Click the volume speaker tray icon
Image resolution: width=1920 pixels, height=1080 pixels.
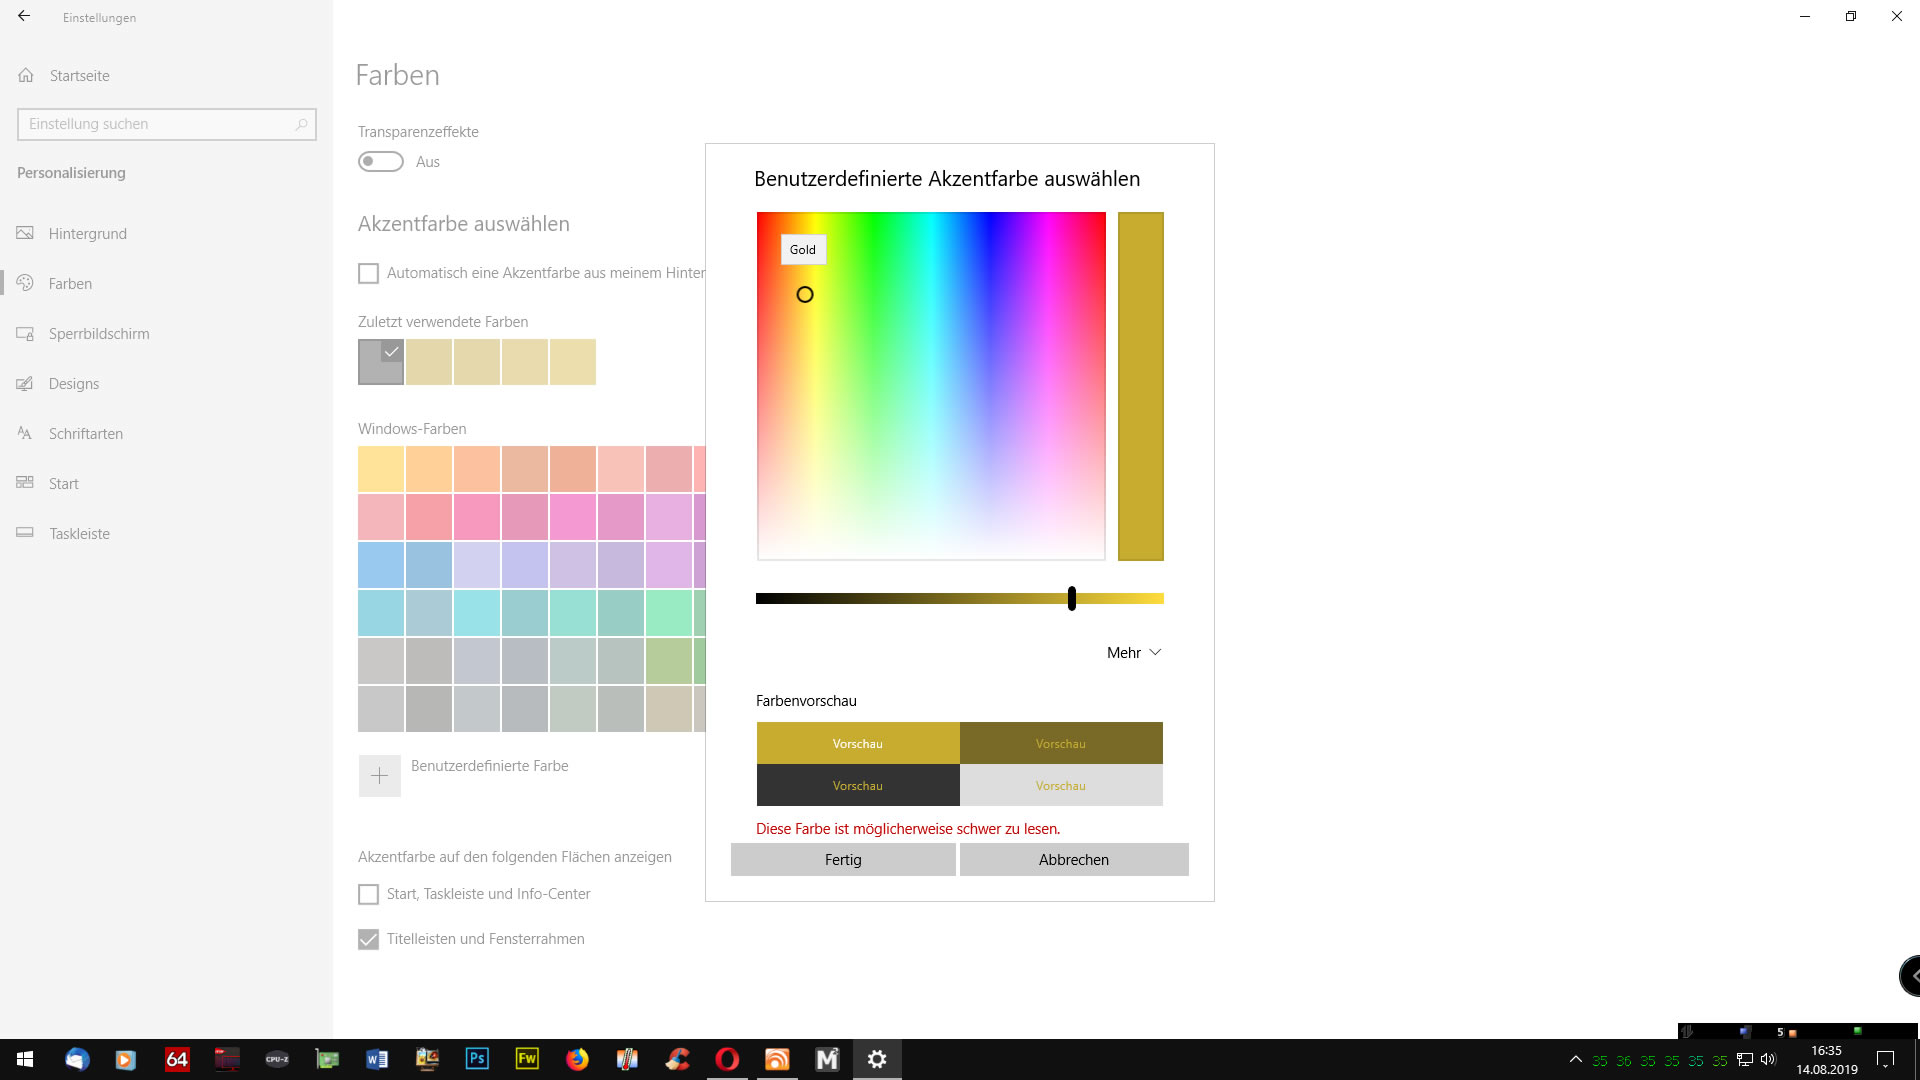click(x=1768, y=1060)
